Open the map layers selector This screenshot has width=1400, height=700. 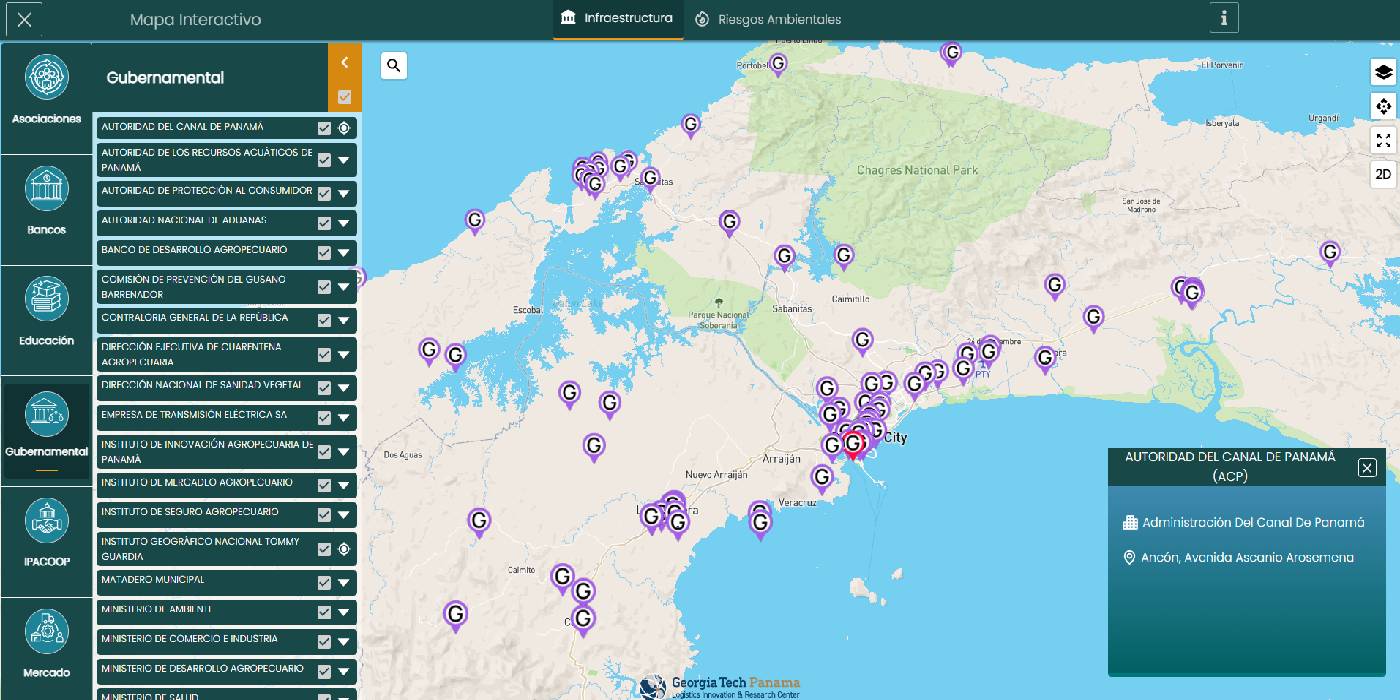click(1383, 72)
